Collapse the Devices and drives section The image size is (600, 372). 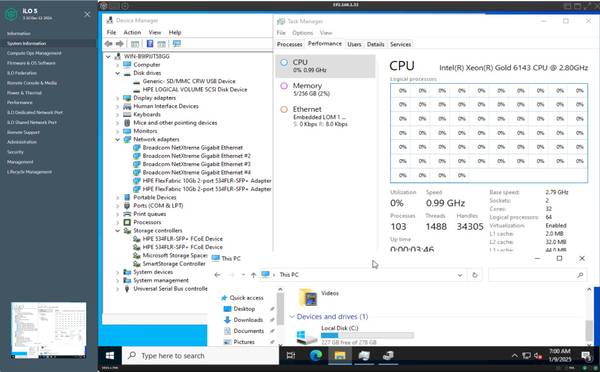click(292, 317)
